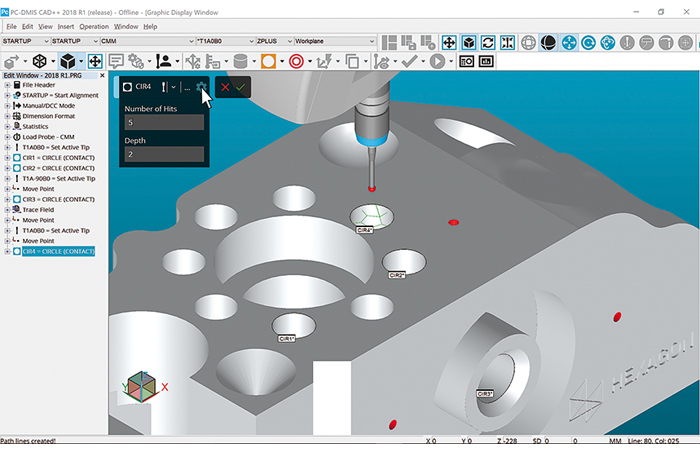
Task: Click the probe icon in CIR4 panel
Action: (x=164, y=87)
